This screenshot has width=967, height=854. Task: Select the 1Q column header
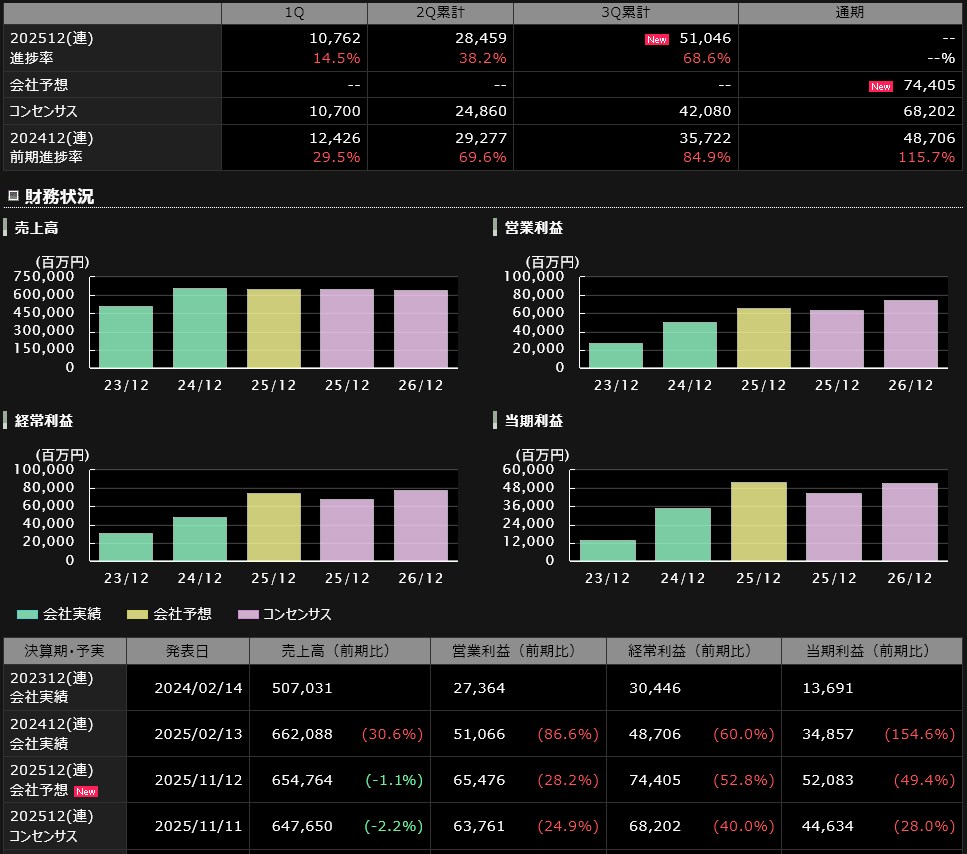(294, 13)
